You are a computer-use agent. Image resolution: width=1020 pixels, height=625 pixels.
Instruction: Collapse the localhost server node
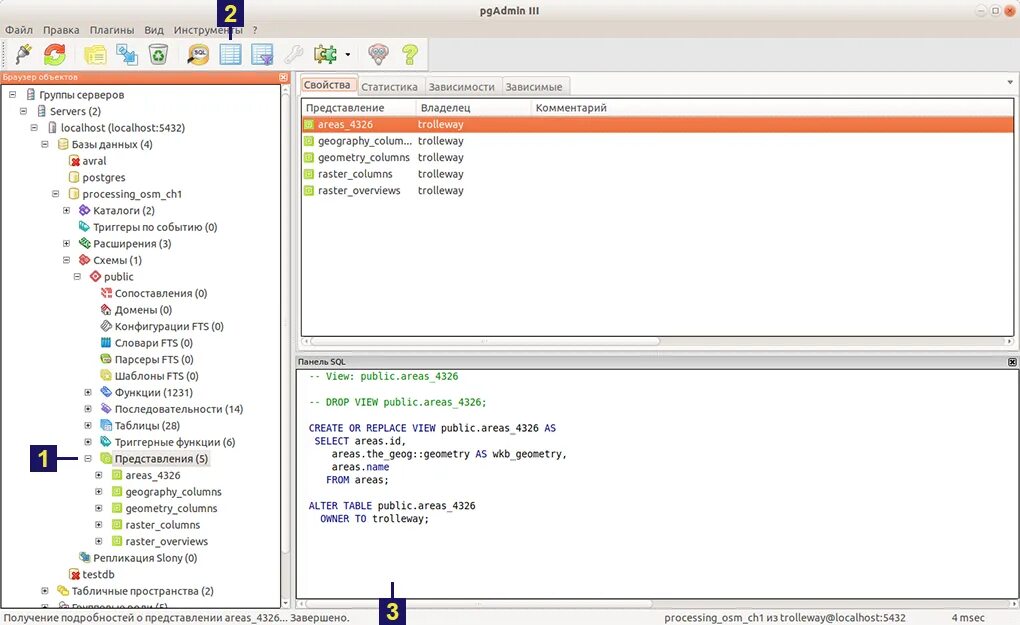click(x=34, y=127)
